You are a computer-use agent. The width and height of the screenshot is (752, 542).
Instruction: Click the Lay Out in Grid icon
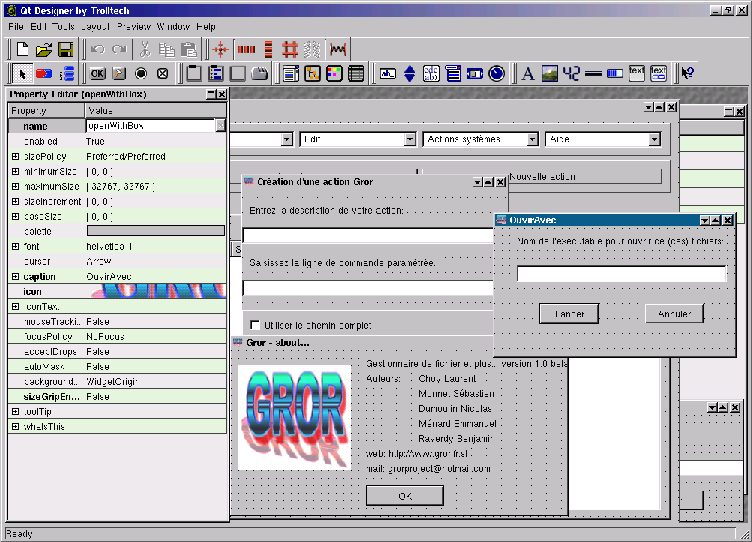tap(290, 49)
